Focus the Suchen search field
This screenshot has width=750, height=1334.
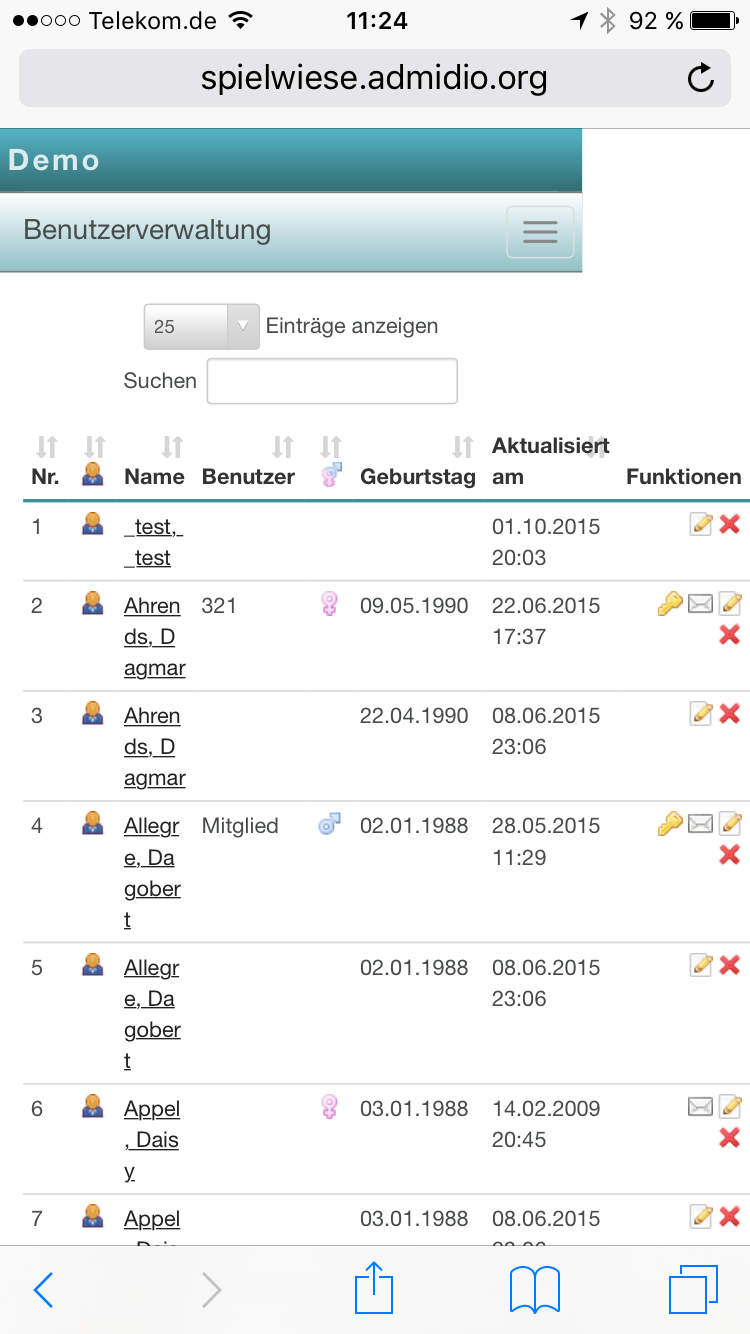[x=332, y=381]
